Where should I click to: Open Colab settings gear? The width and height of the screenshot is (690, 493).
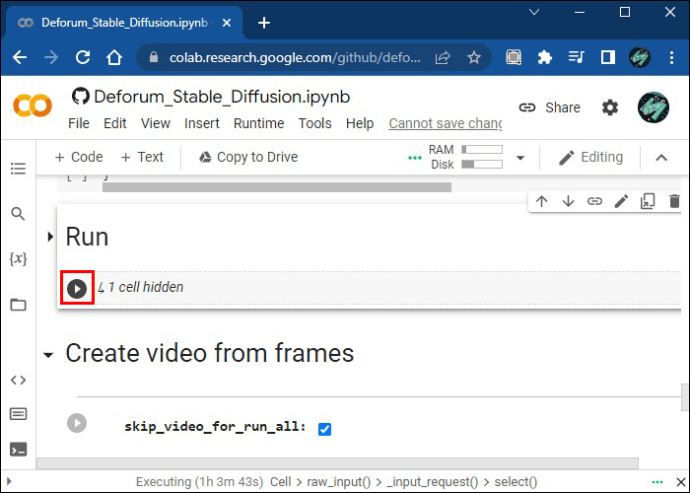point(610,107)
